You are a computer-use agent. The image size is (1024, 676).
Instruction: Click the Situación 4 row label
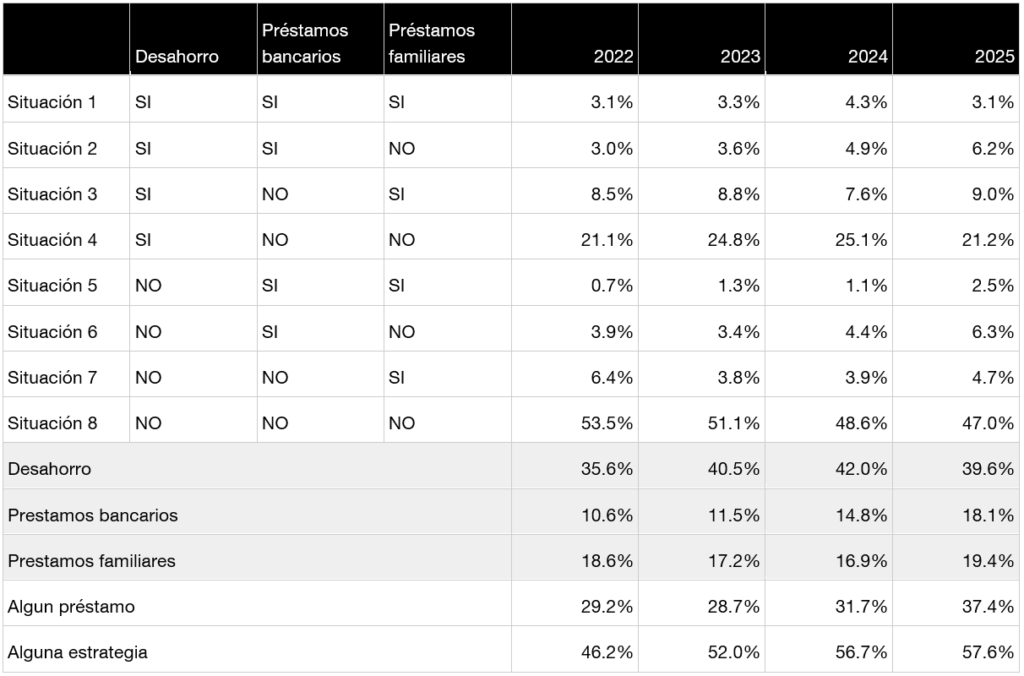click(x=52, y=240)
